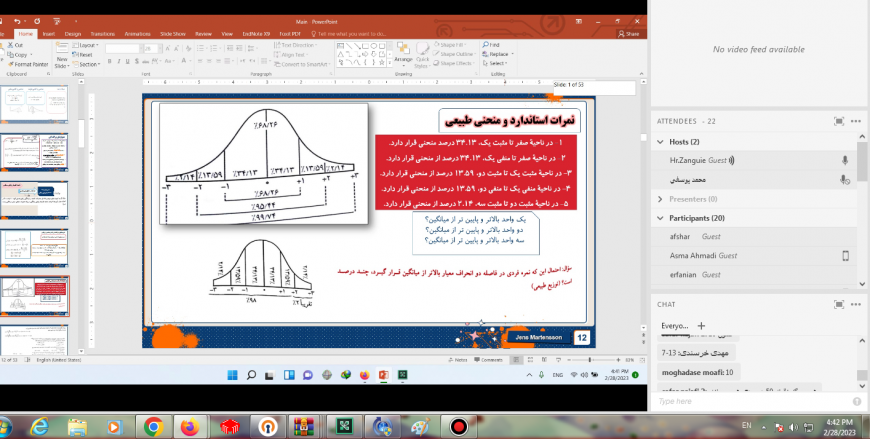
Task: Open the Select dropdown in Editing group
Action: tap(494, 63)
